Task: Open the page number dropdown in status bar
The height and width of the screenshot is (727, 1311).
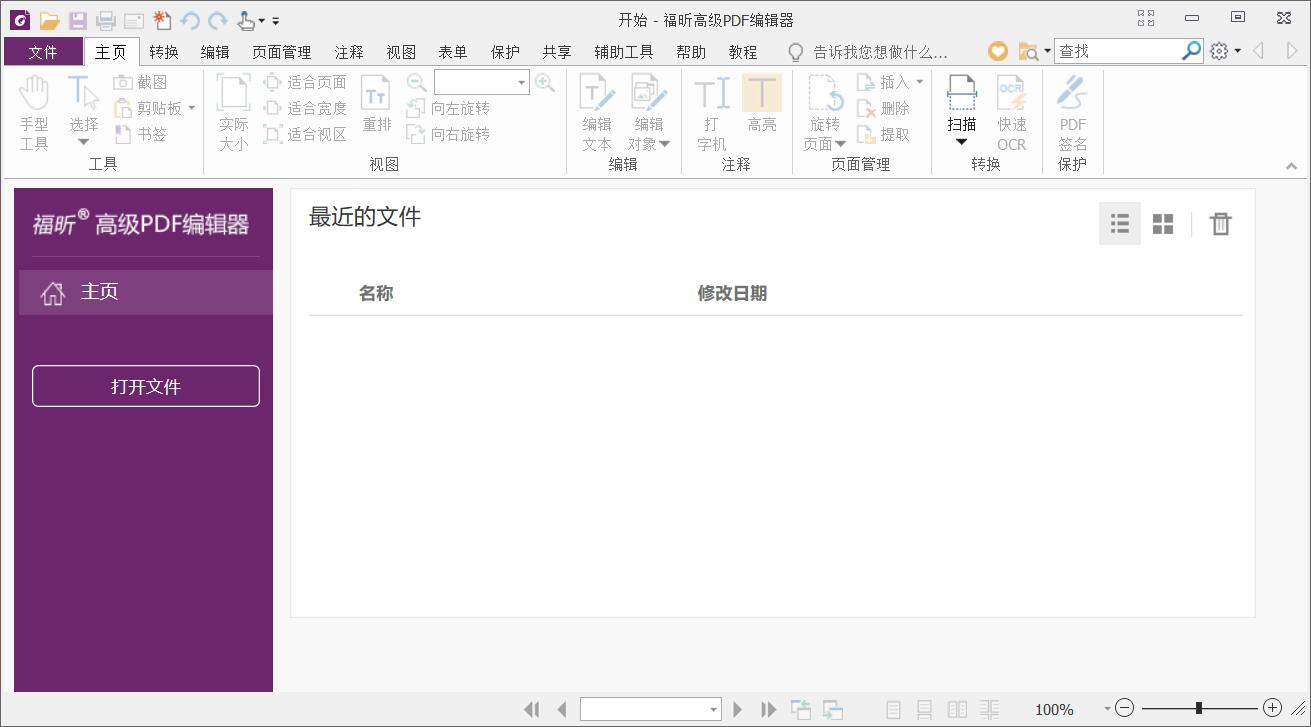Action: click(713, 709)
